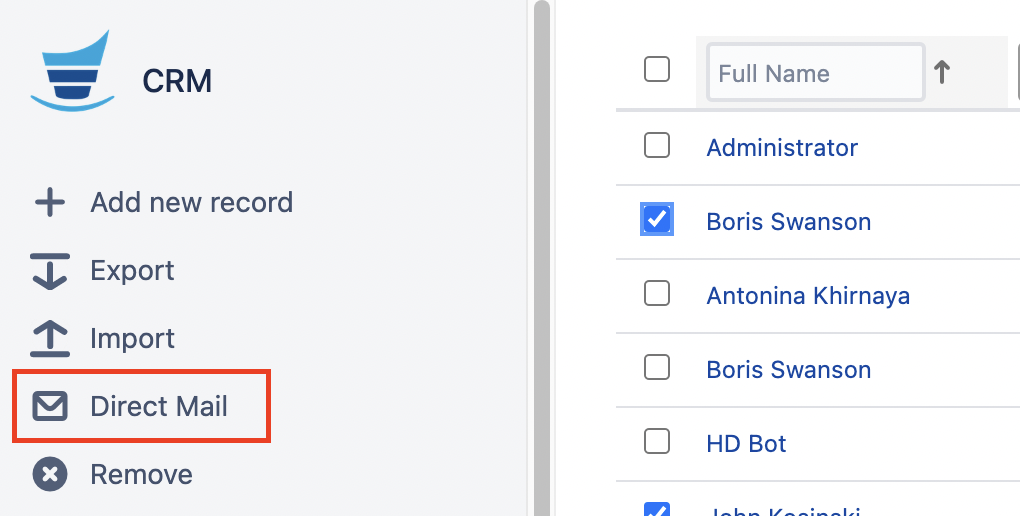Uncheck the selected Boris Swanson checkbox
Image resolution: width=1020 pixels, height=516 pixels.
[x=657, y=219]
